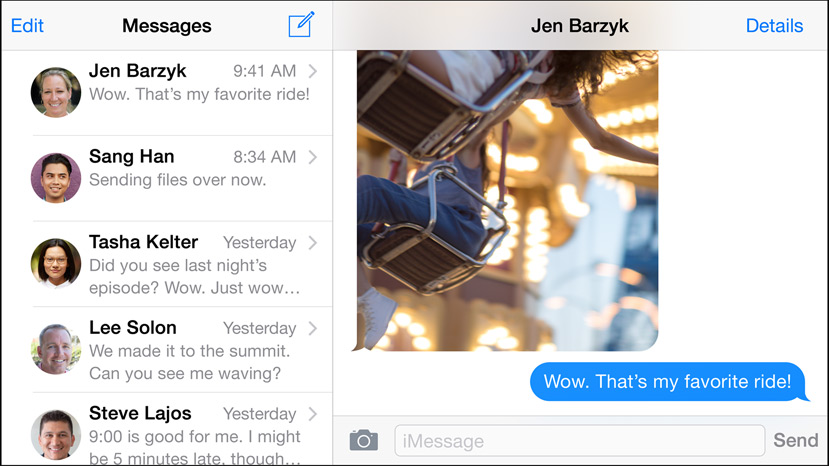Tap Tasha Kelter's contact photo

point(56,264)
